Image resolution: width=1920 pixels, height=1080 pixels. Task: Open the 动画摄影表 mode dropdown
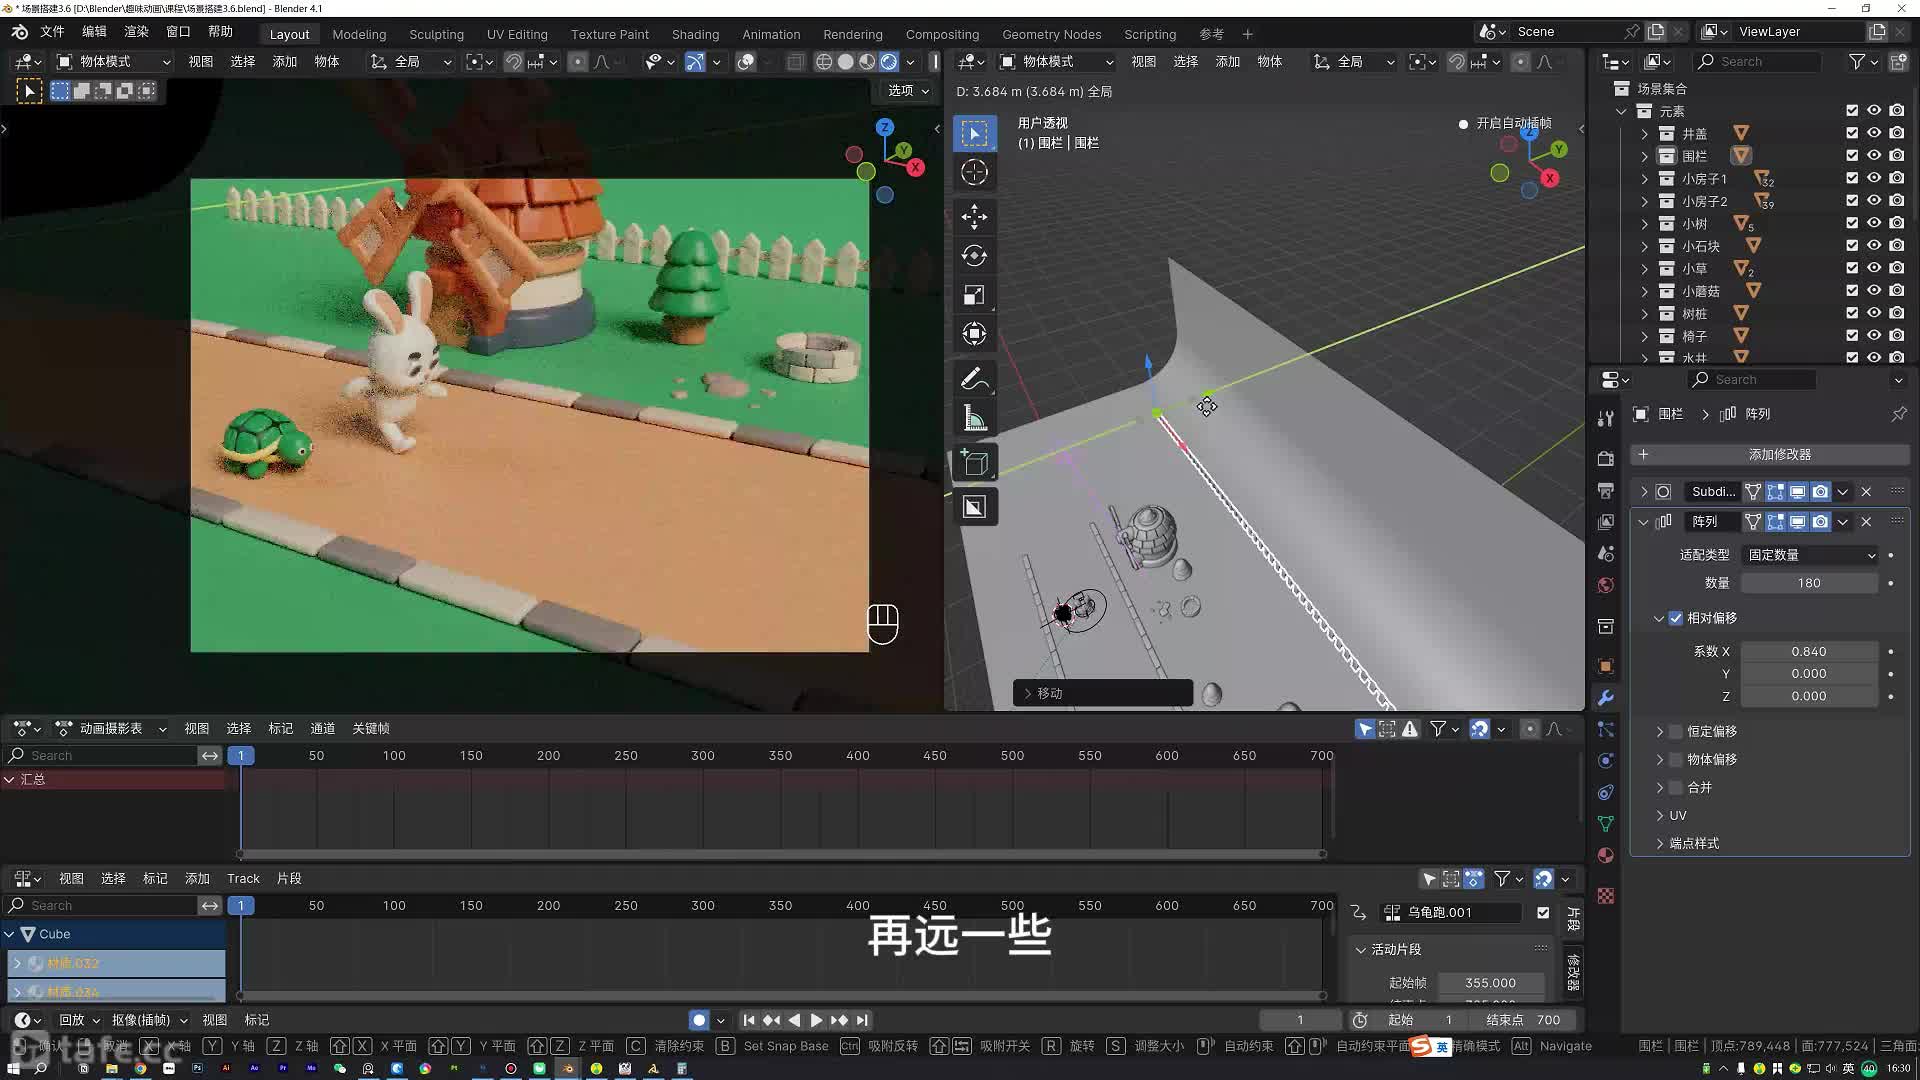(x=111, y=728)
